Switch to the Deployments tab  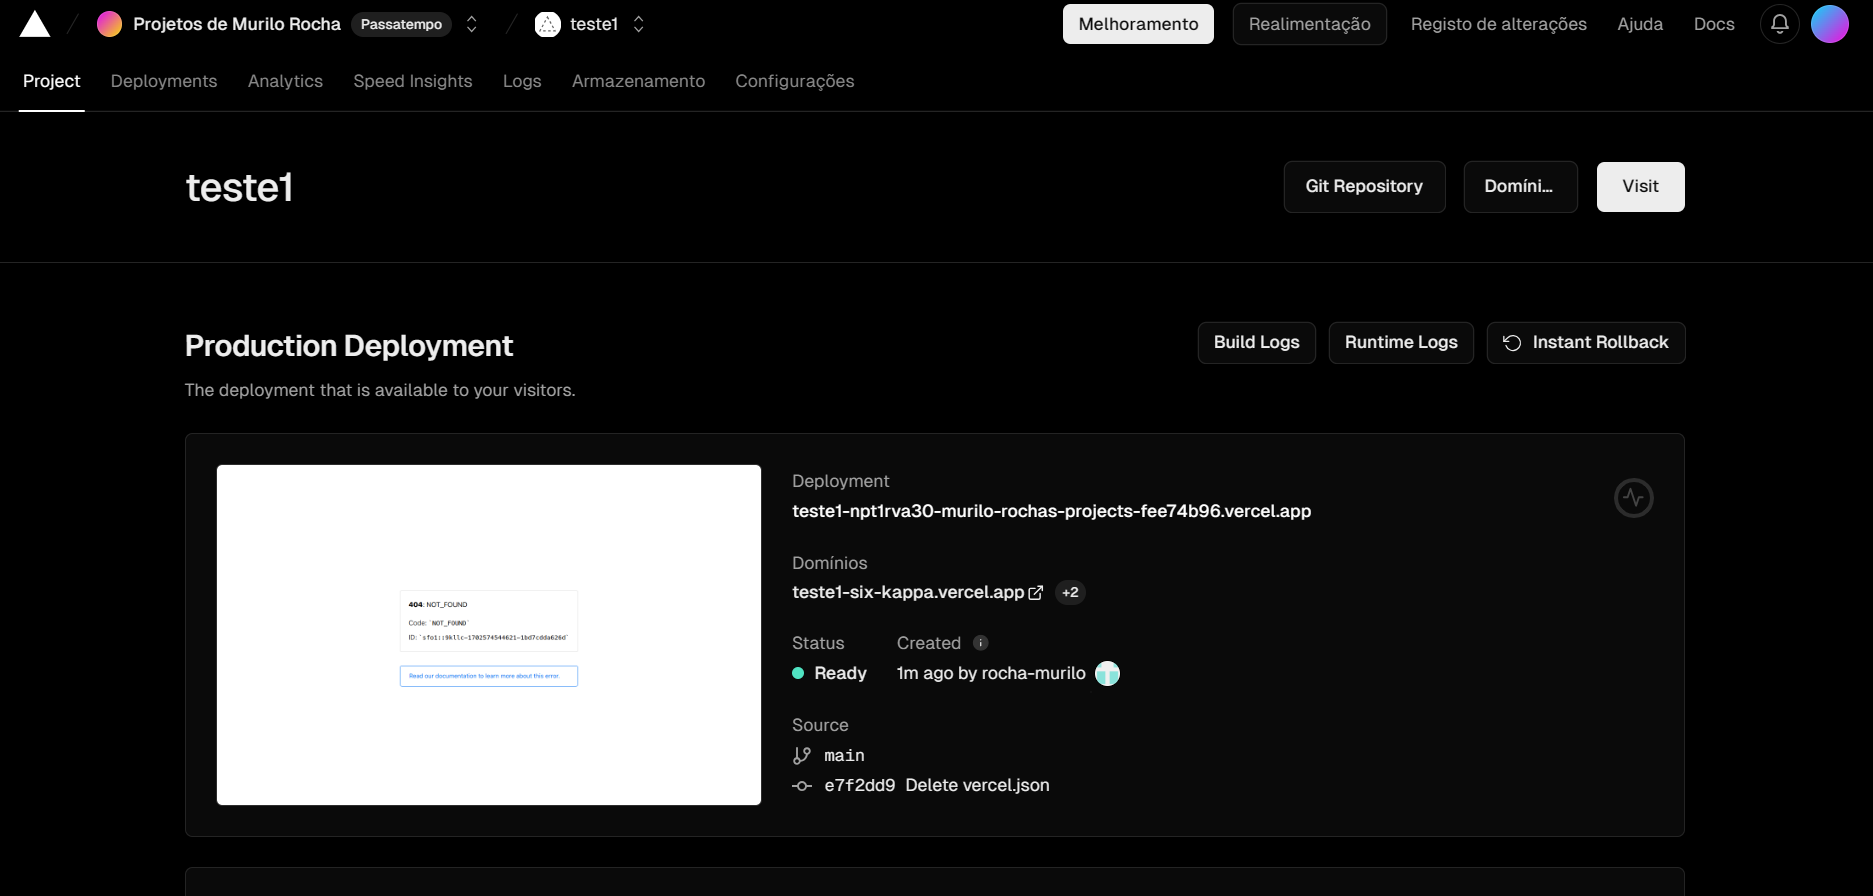pyautogui.click(x=164, y=81)
